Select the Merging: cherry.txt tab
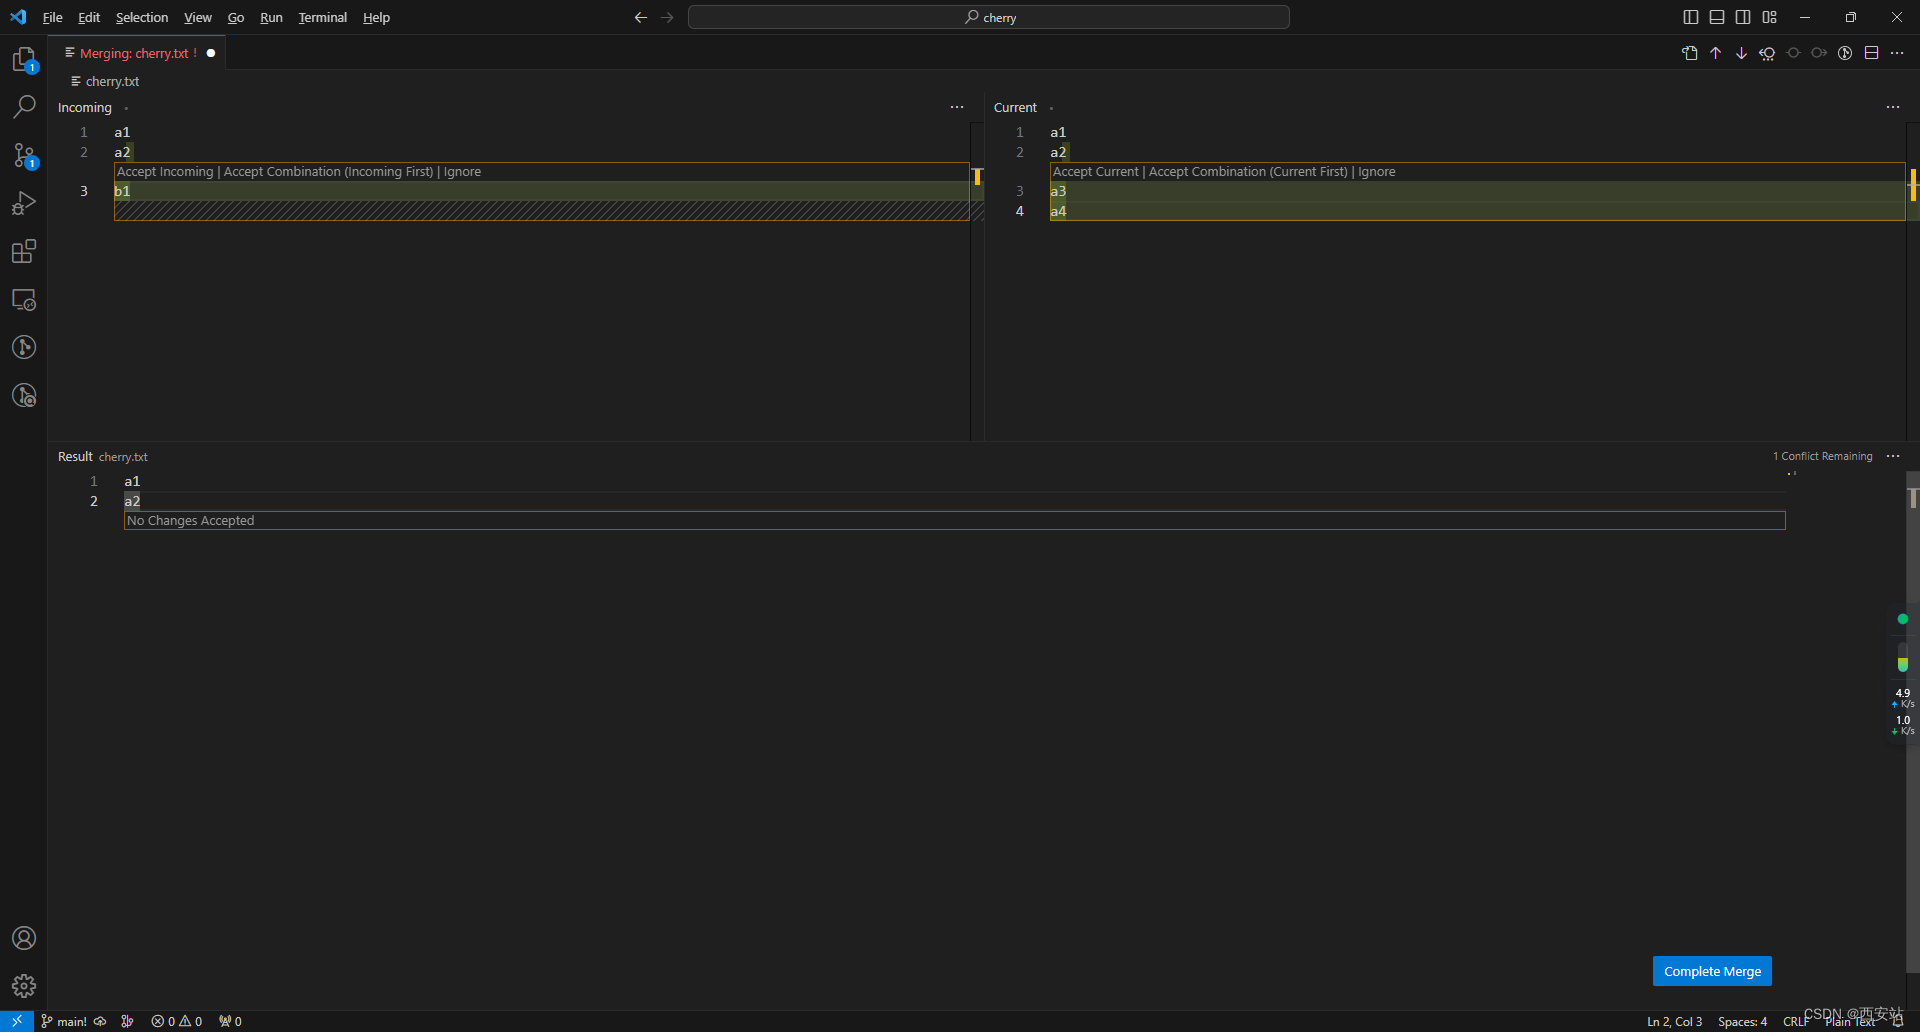The width and height of the screenshot is (1920, 1032). pos(137,53)
